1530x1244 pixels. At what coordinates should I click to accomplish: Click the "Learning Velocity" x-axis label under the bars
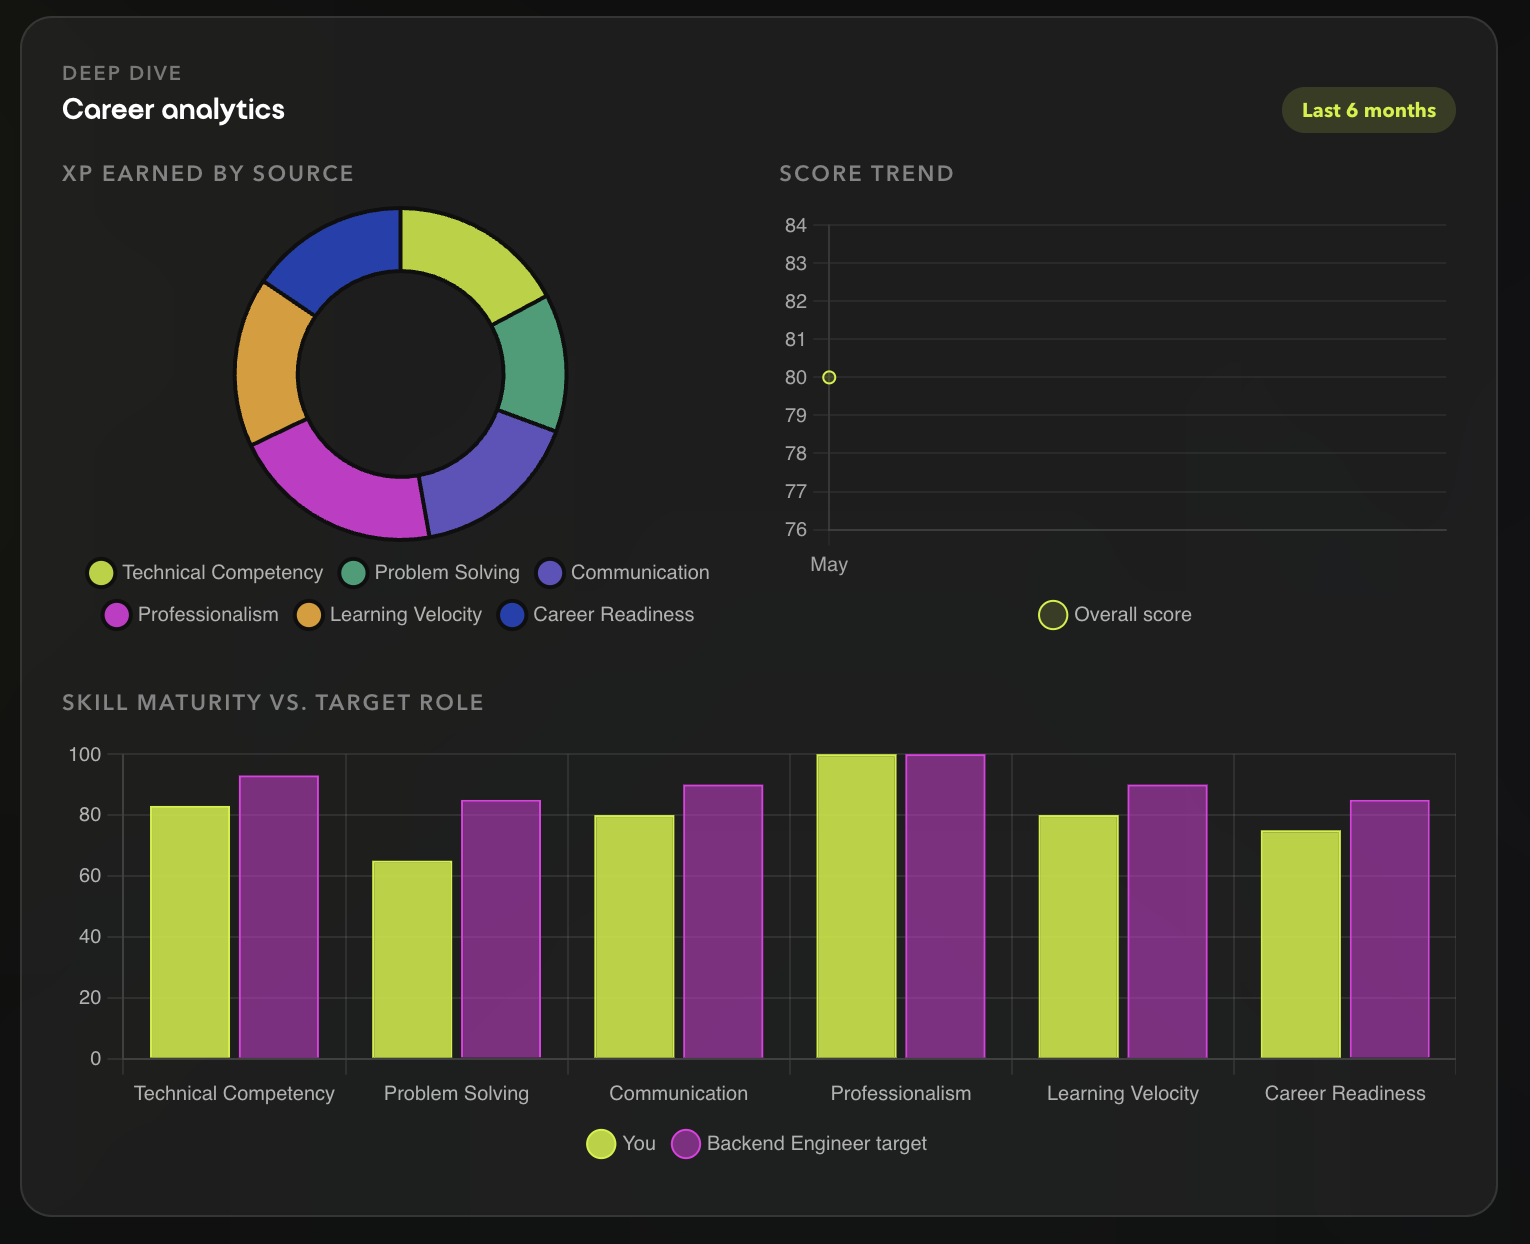coord(1123,1093)
